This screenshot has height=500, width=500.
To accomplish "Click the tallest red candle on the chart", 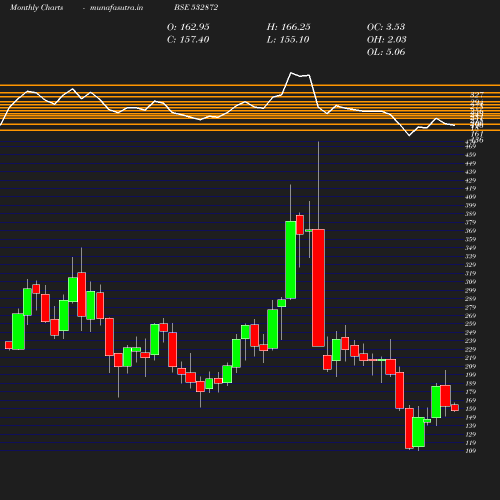I will (318, 288).
